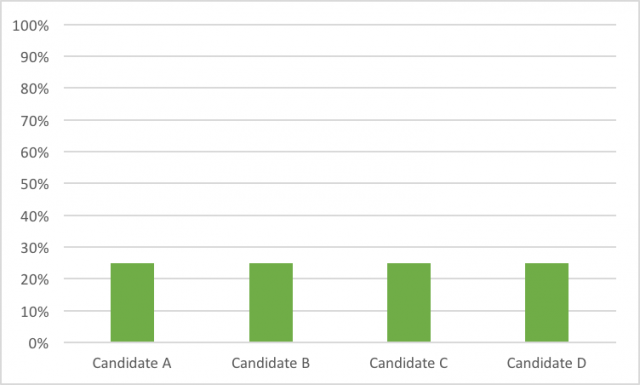Select the Candidate C axis label

coord(409,363)
